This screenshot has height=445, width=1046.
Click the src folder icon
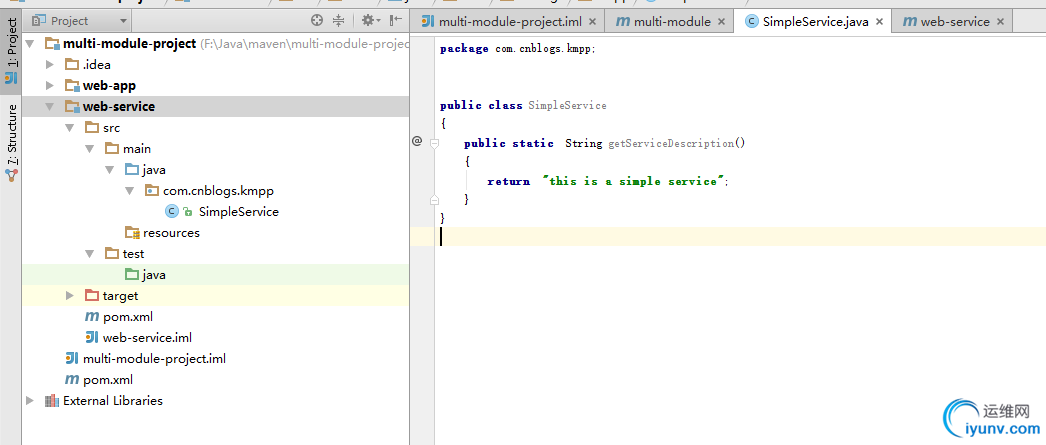pyautogui.click(x=92, y=127)
